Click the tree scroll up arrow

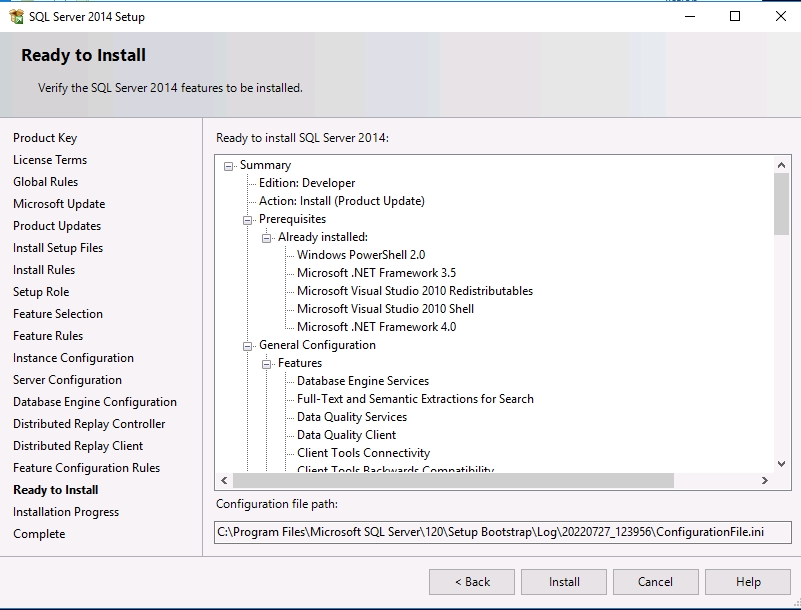[781, 165]
